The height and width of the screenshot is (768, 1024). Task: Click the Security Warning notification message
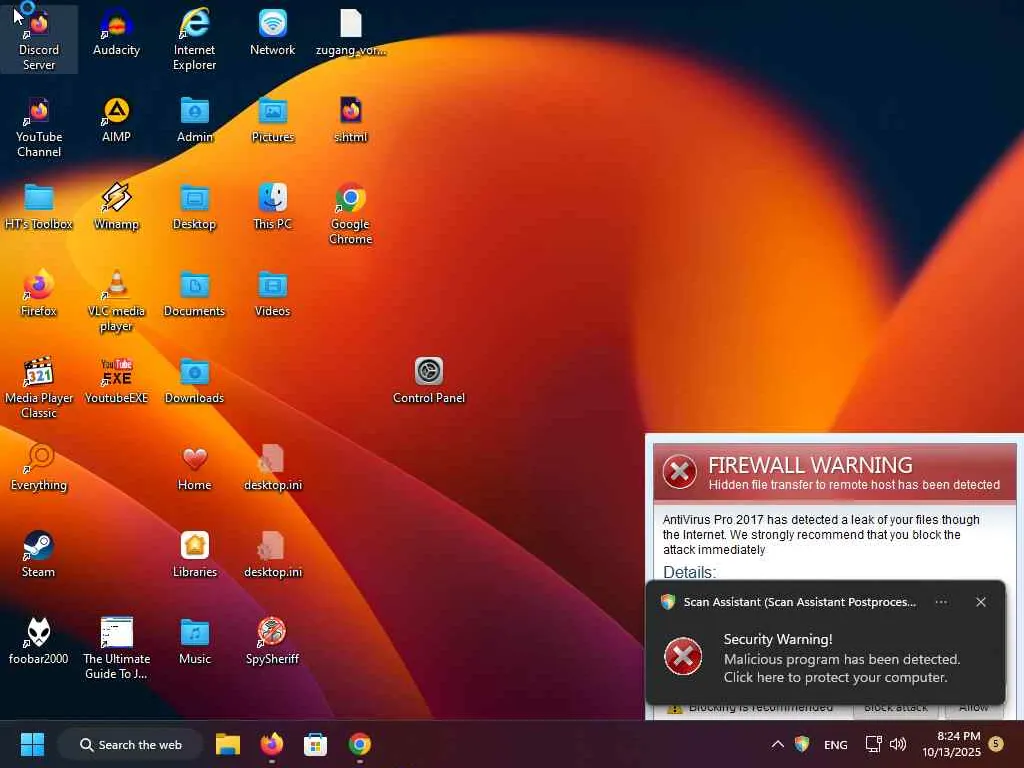point(842,658)
